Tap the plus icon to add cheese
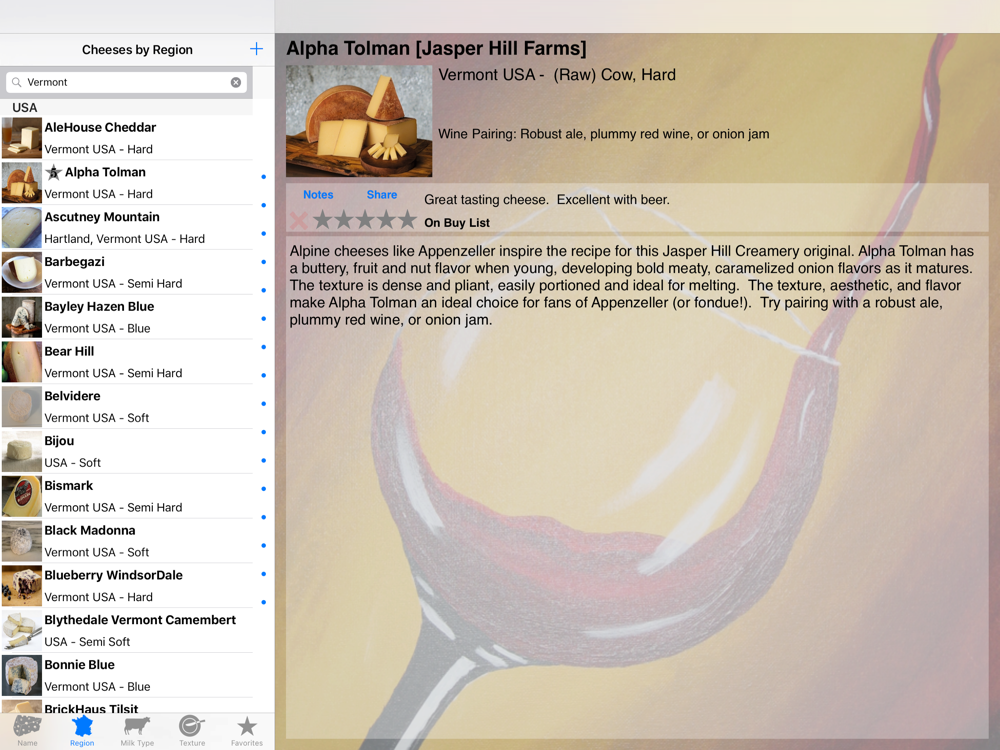Image resolution: width=1000 pixels, height=750 pixels. [256, 49]
